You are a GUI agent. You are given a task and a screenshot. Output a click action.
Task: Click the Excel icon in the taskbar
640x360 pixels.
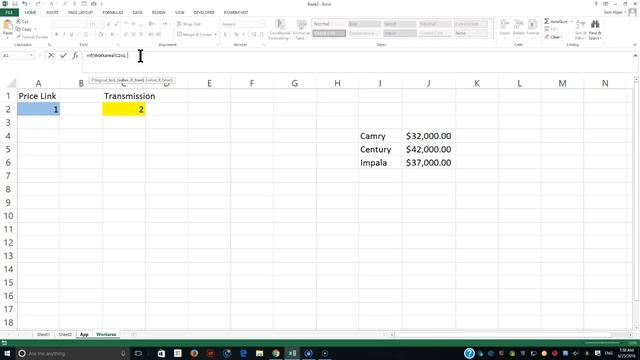292,353
